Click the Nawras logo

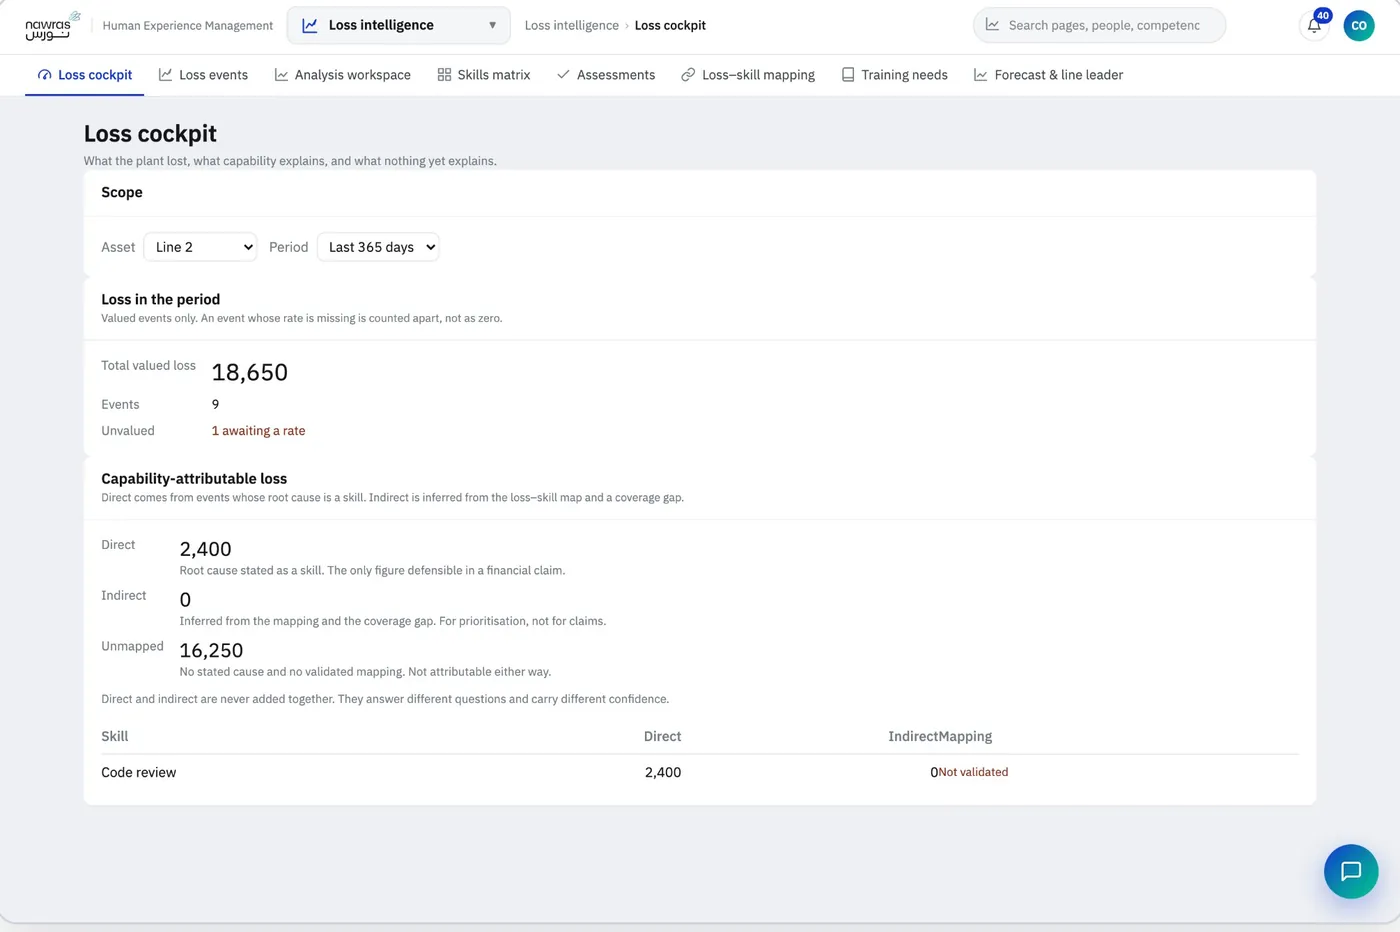coord(52,25)
